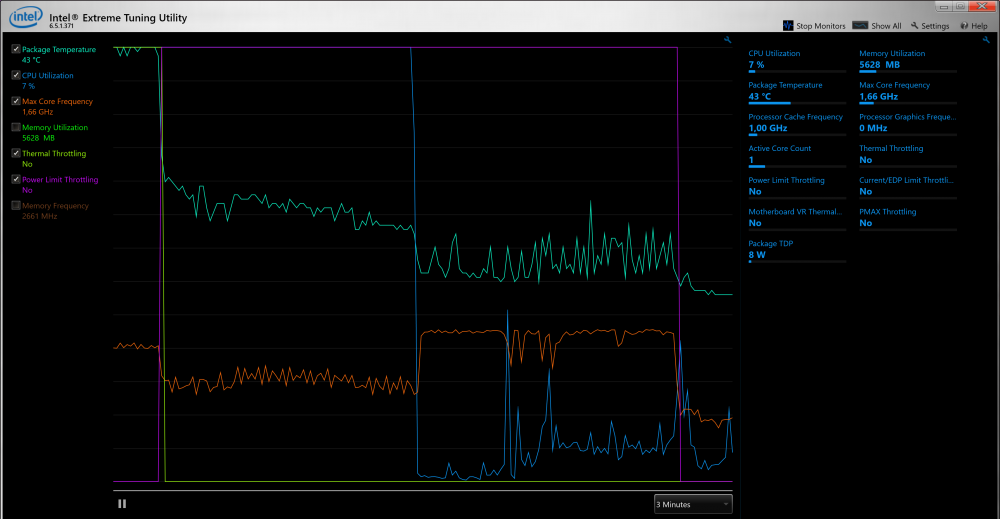Click the Help question-mark icon
The height and width of the screenshot is (519, 1000).
pos(964,26)
